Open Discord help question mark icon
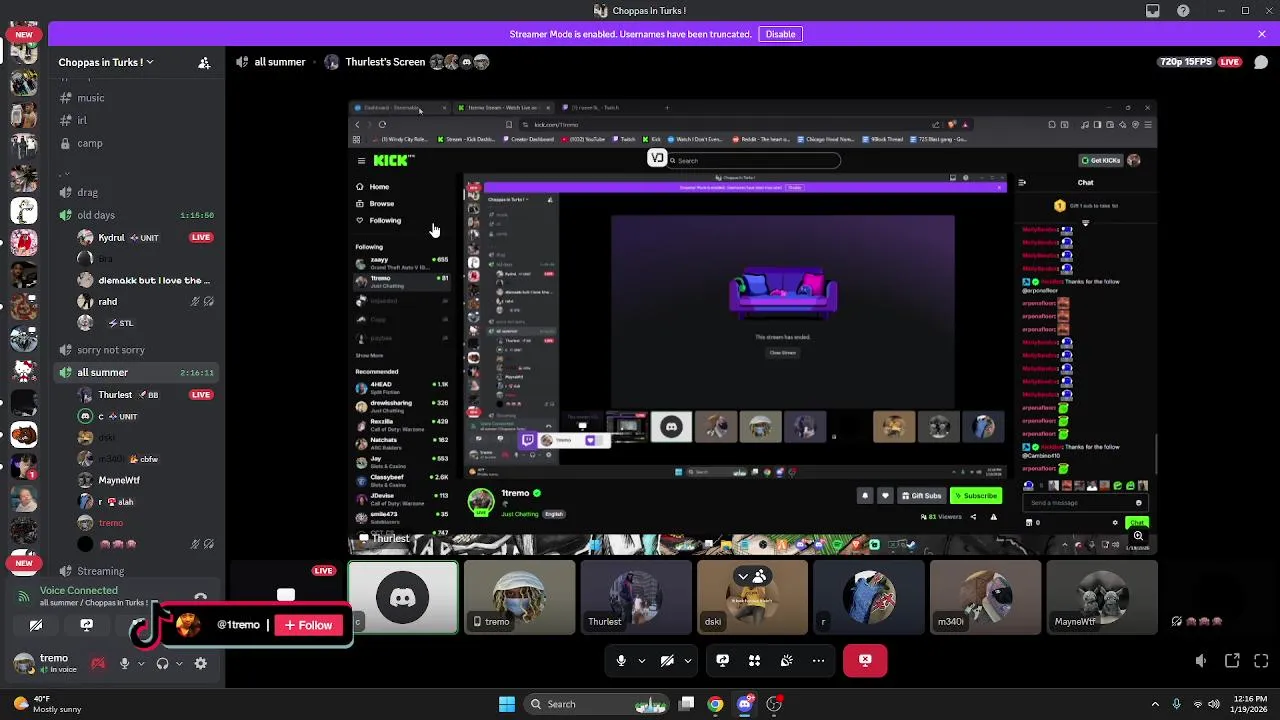 click(x=1183, y=11)
